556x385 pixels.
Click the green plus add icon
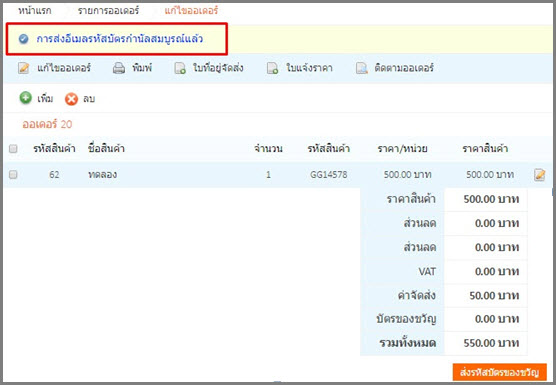click(x=26, y=97)
